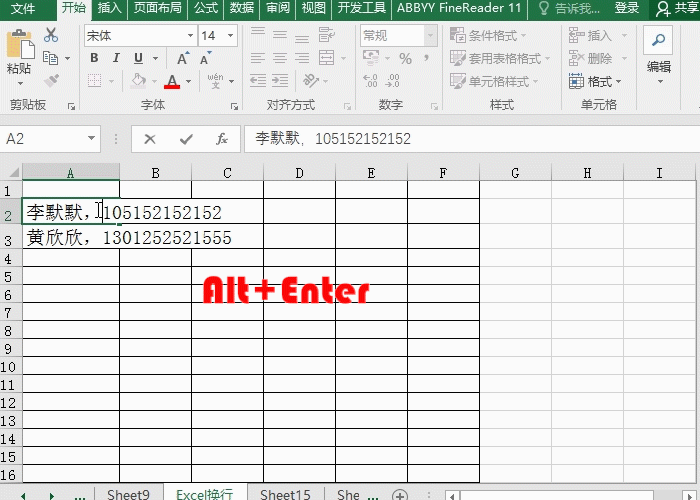
Task: Click the accounting number format icon
Action: click(x=371, y=58)
